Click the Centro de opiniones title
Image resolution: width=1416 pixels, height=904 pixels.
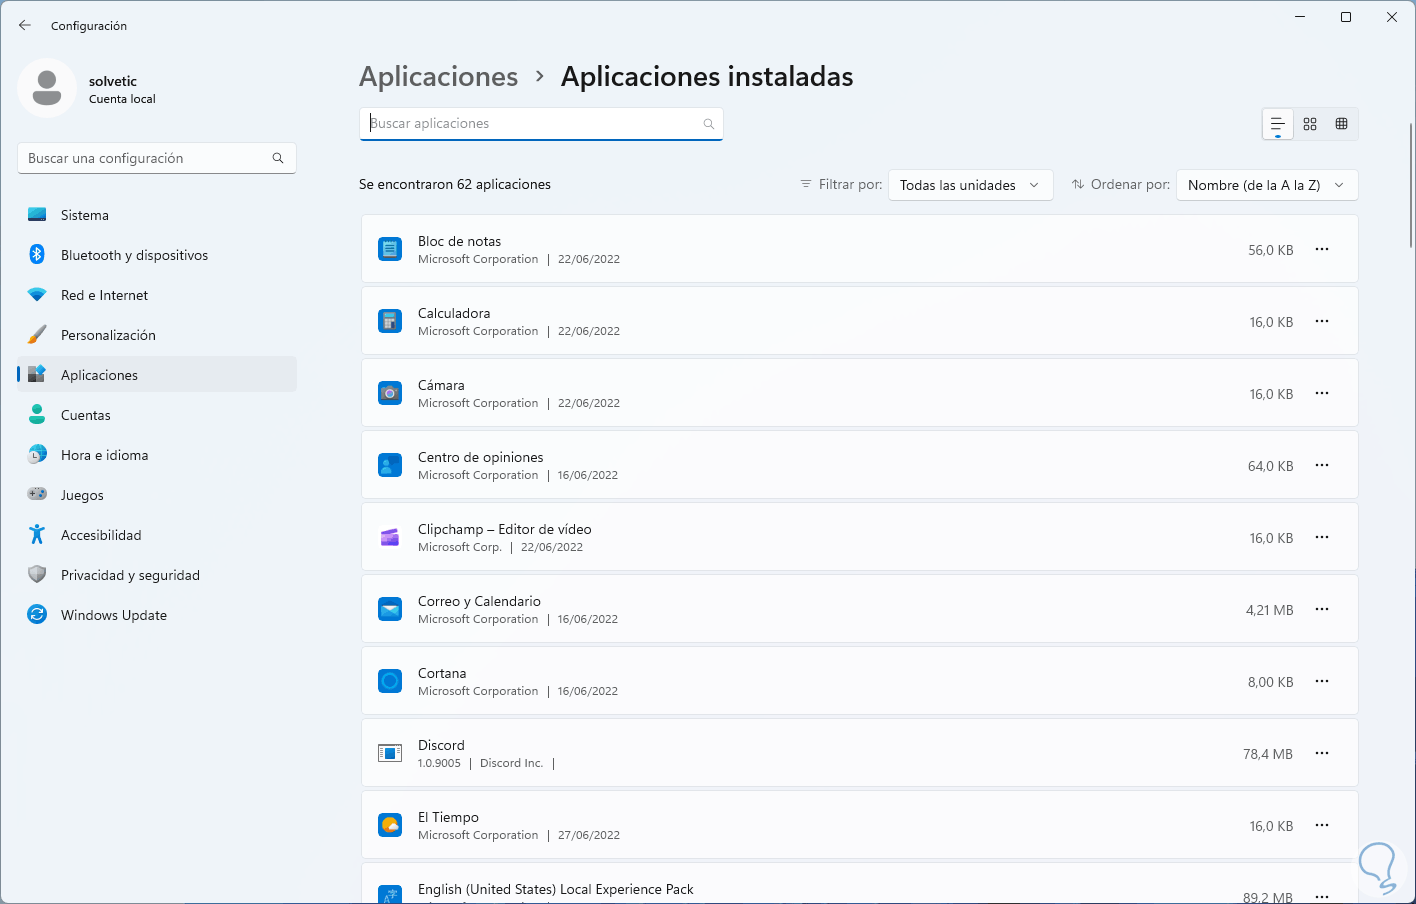[x=481, y=457]
